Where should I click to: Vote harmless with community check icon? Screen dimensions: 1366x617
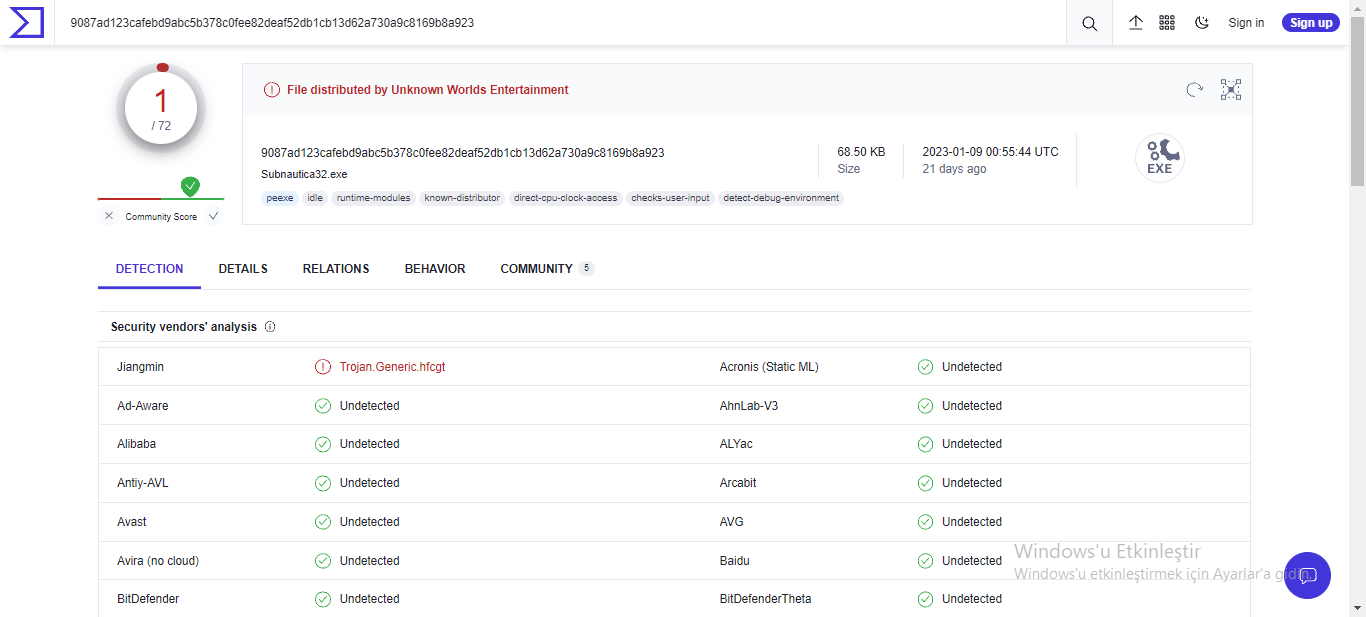coord(213,216)
